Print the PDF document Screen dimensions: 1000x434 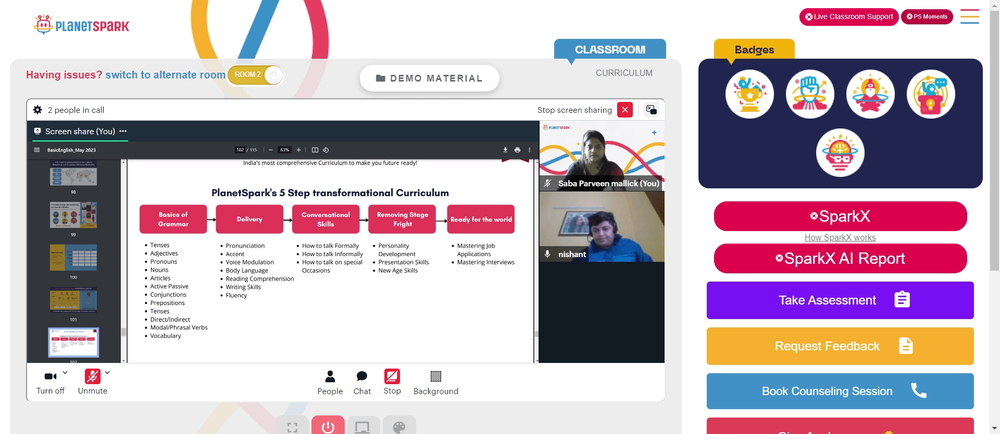click(517, 150)
